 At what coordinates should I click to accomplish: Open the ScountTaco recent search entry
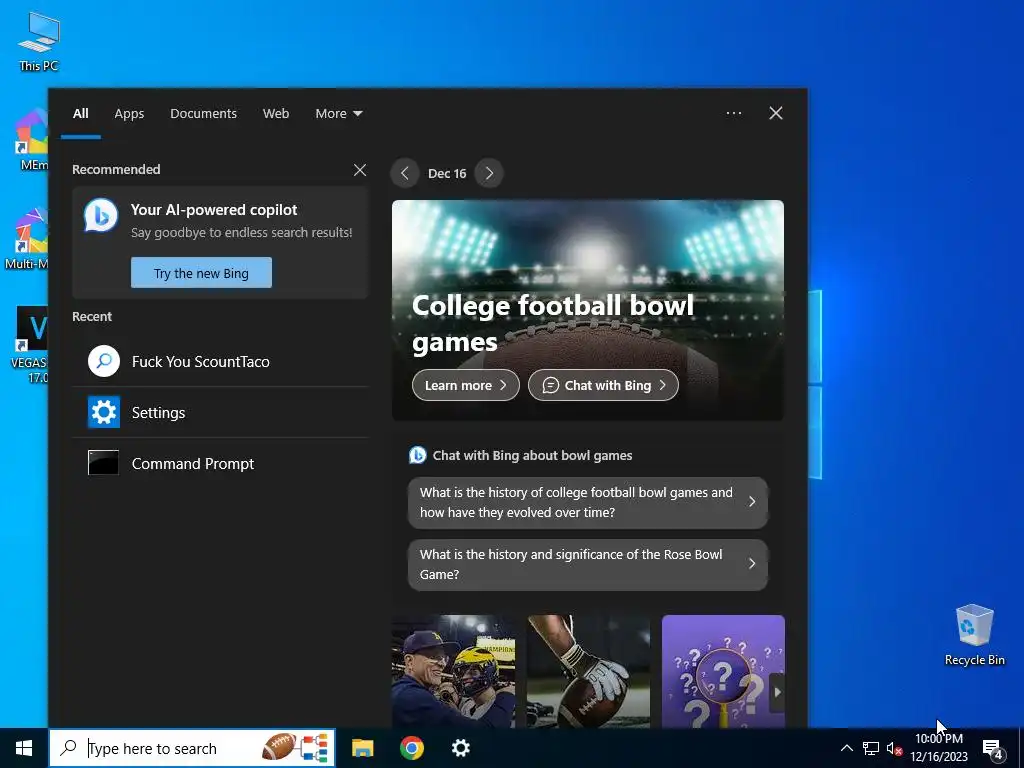[x=220, y=361]
